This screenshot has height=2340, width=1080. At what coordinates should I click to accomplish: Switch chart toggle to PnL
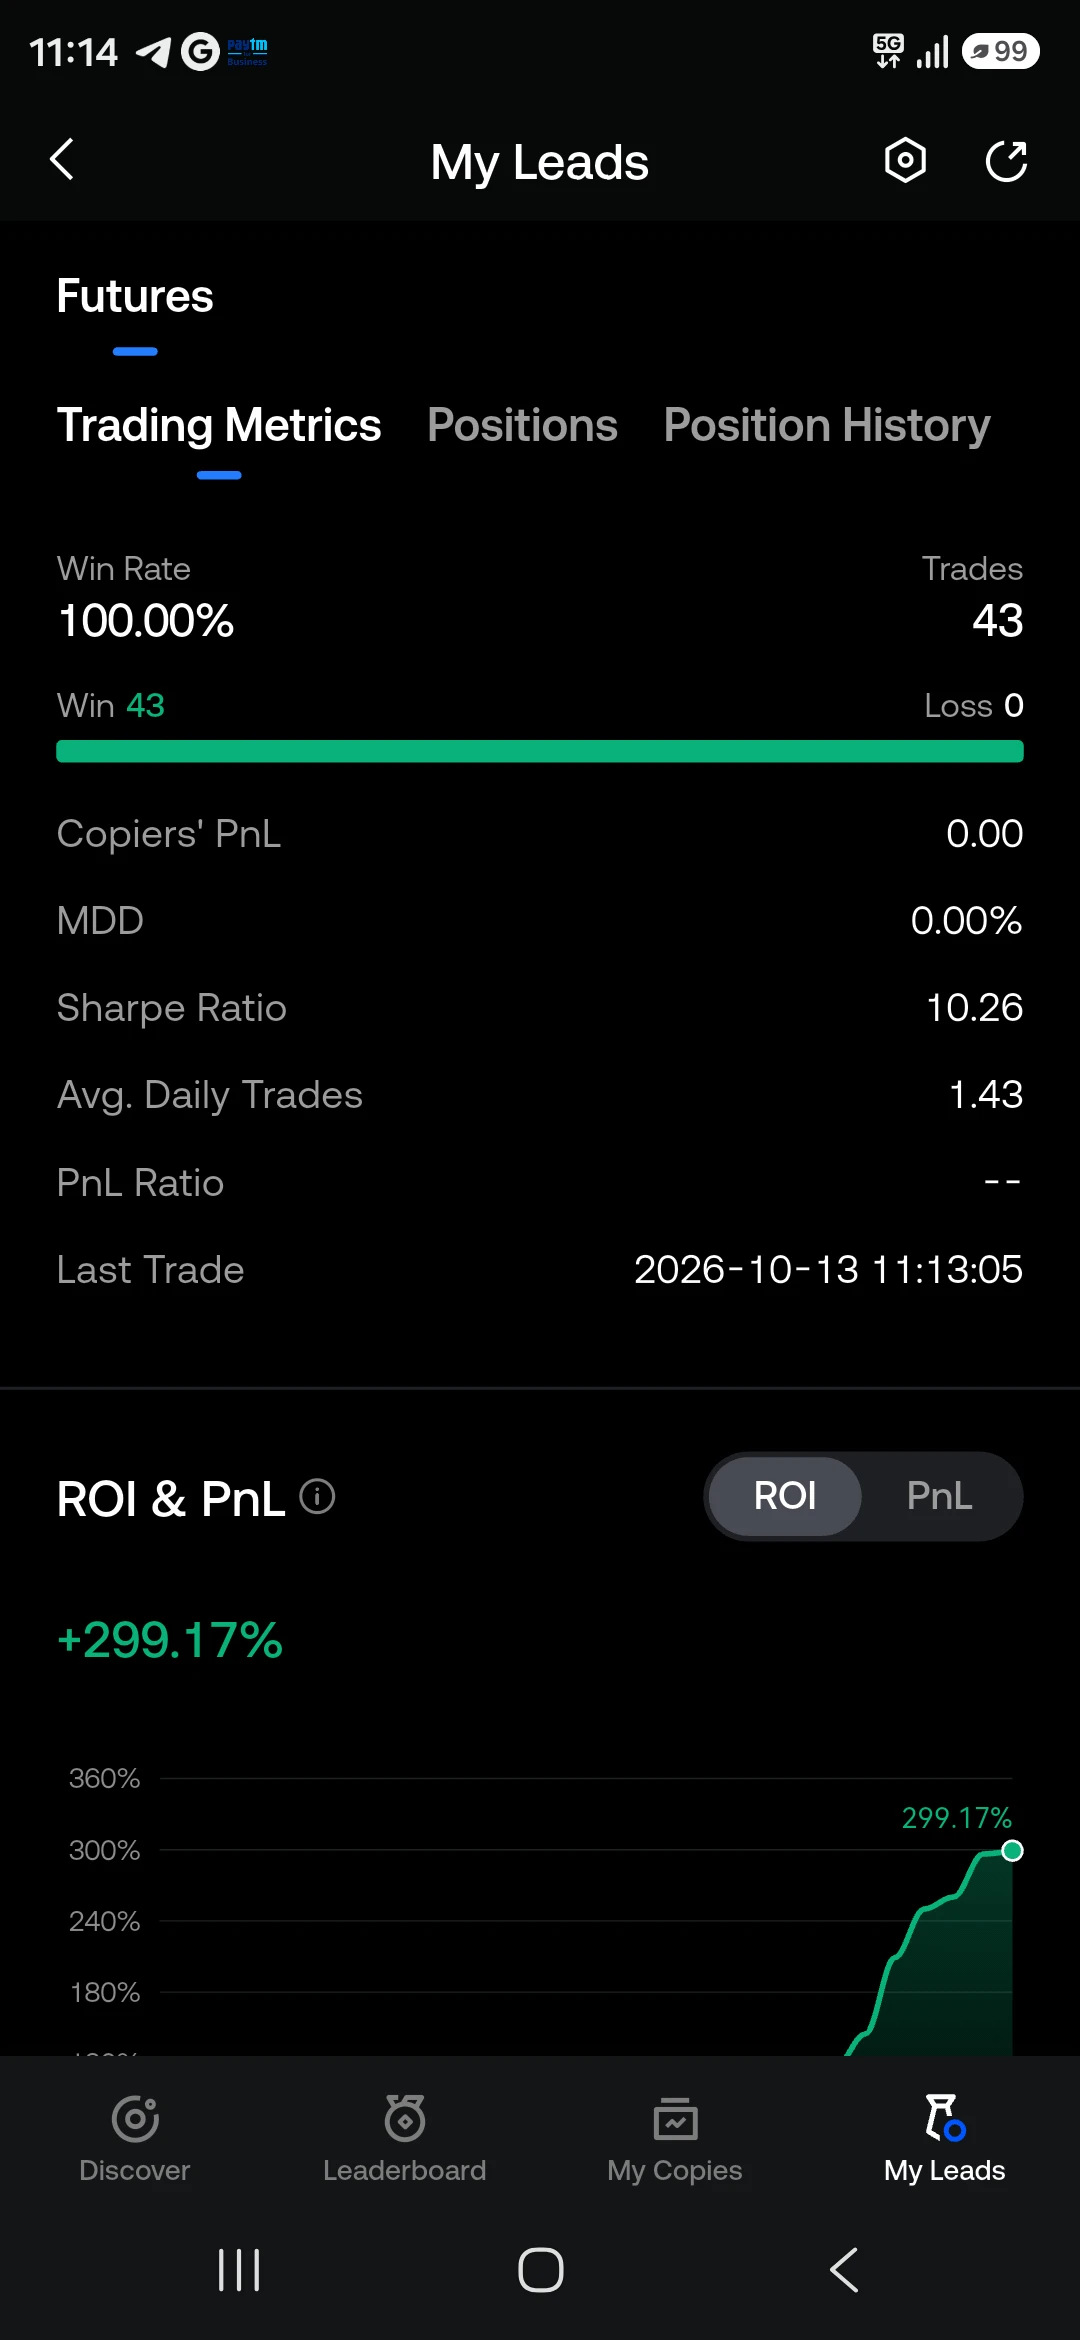click(x=939, y=1496)
